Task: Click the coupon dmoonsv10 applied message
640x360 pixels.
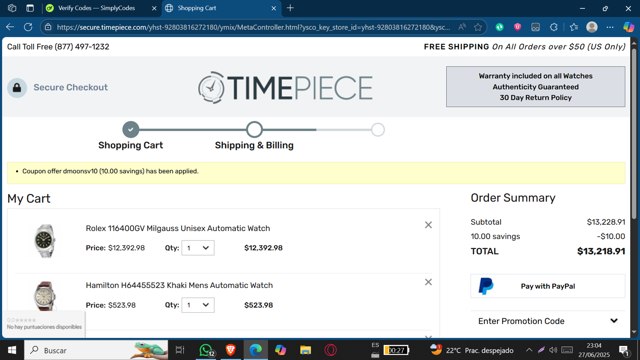Action: [x=110, y=171]
